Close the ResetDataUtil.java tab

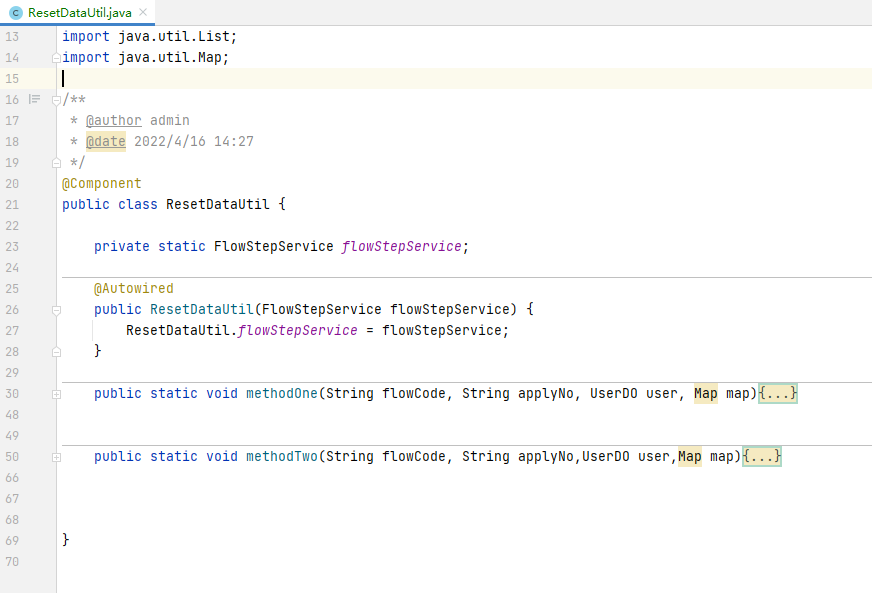[x=143, y=12]
